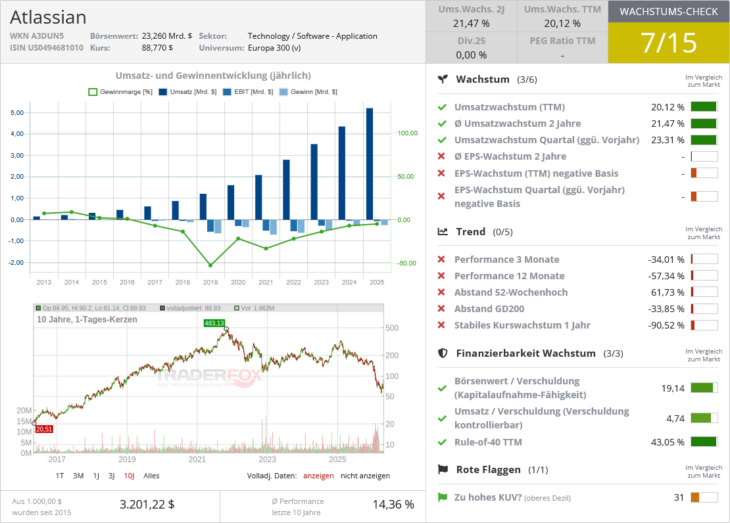Select the 3M chart timeframe
Viewport: 730px width, 523px height.
(x=78, y=475)
